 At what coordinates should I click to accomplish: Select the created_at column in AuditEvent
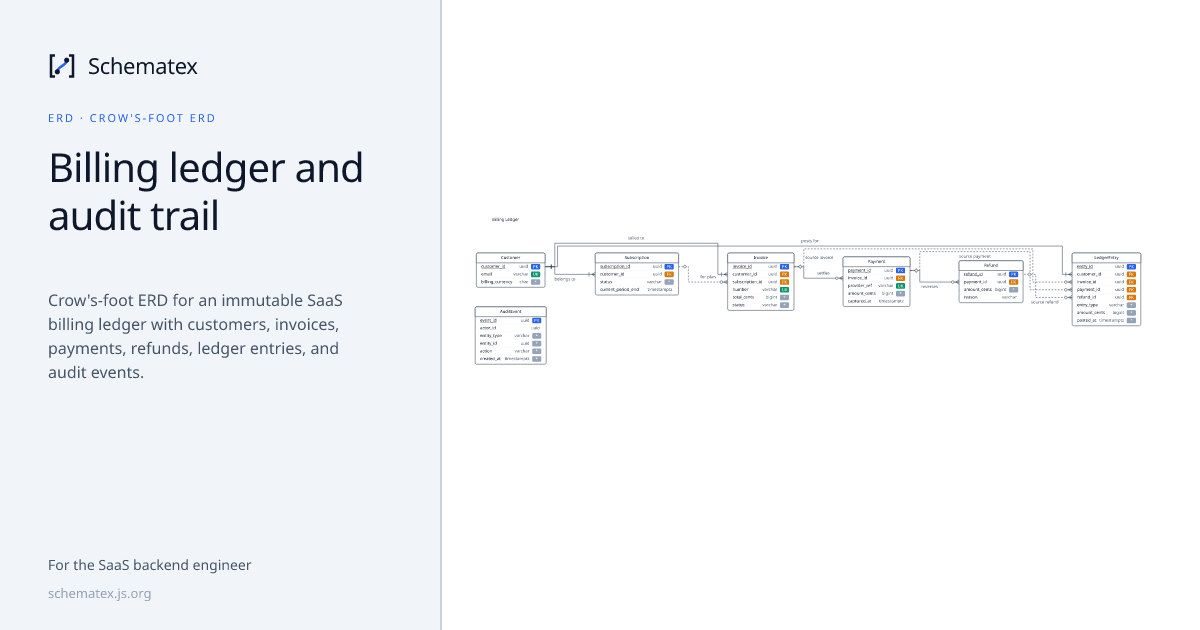[x=511, y=358]
